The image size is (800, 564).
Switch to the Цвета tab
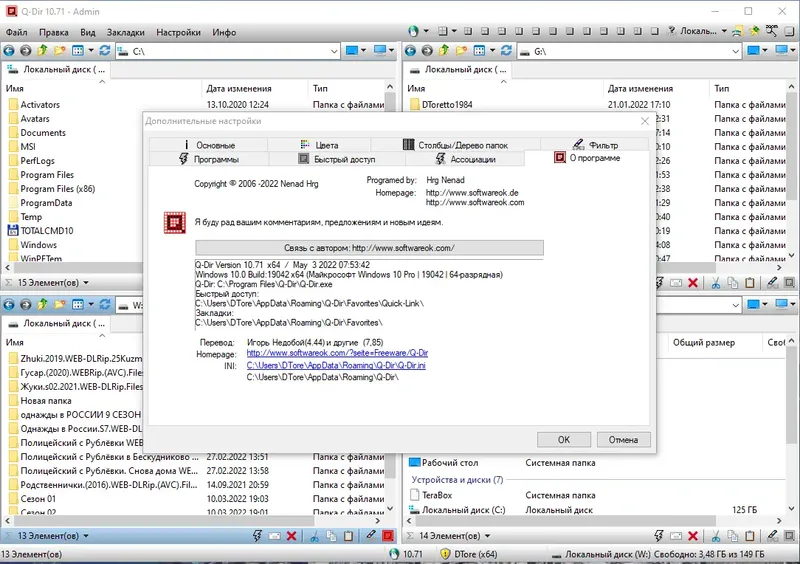point(319,145)
